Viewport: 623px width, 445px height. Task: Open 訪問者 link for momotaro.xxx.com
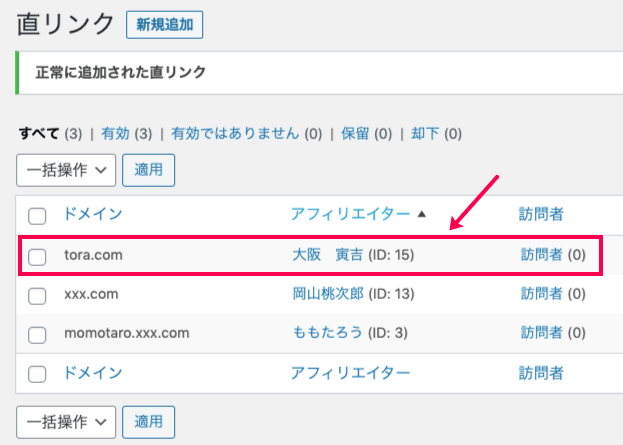[542, 333]
